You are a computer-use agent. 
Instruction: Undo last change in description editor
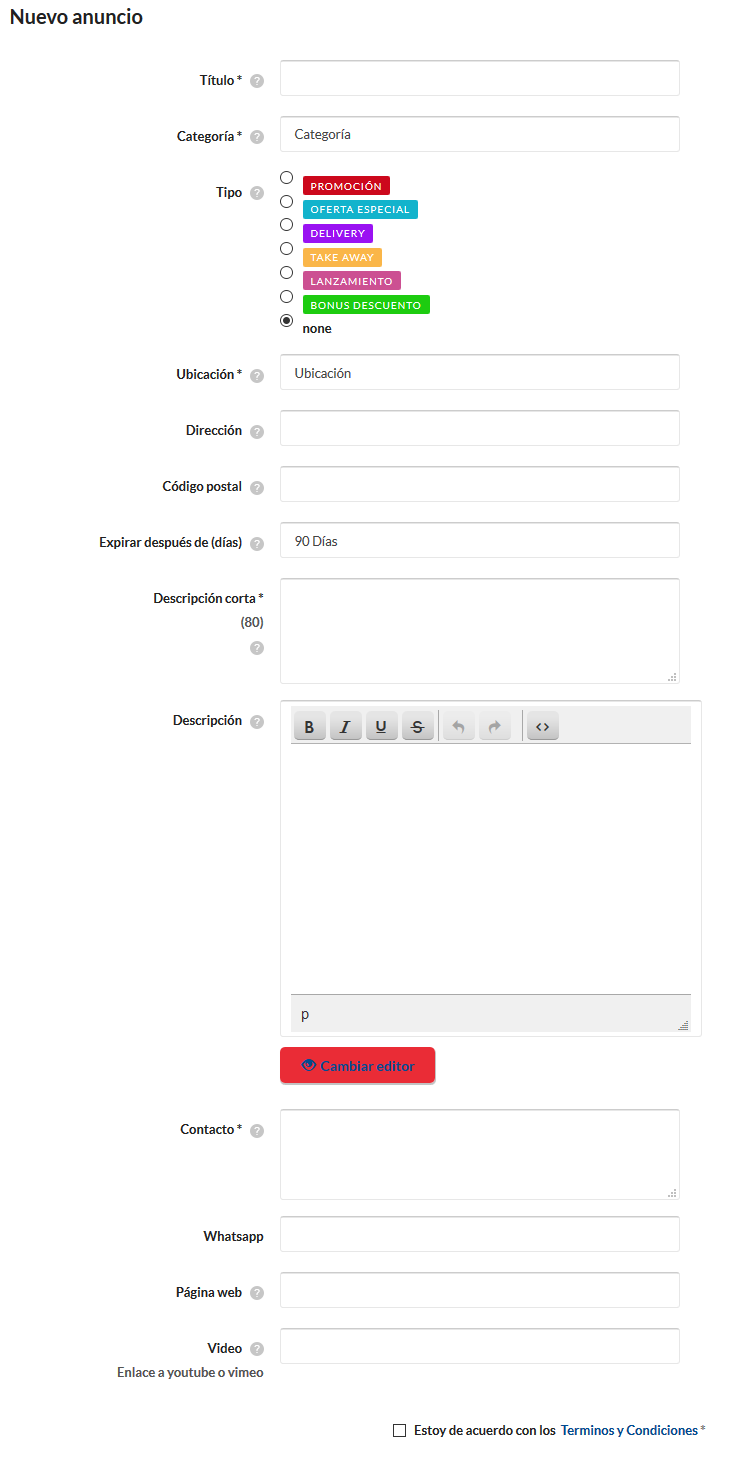459,727
